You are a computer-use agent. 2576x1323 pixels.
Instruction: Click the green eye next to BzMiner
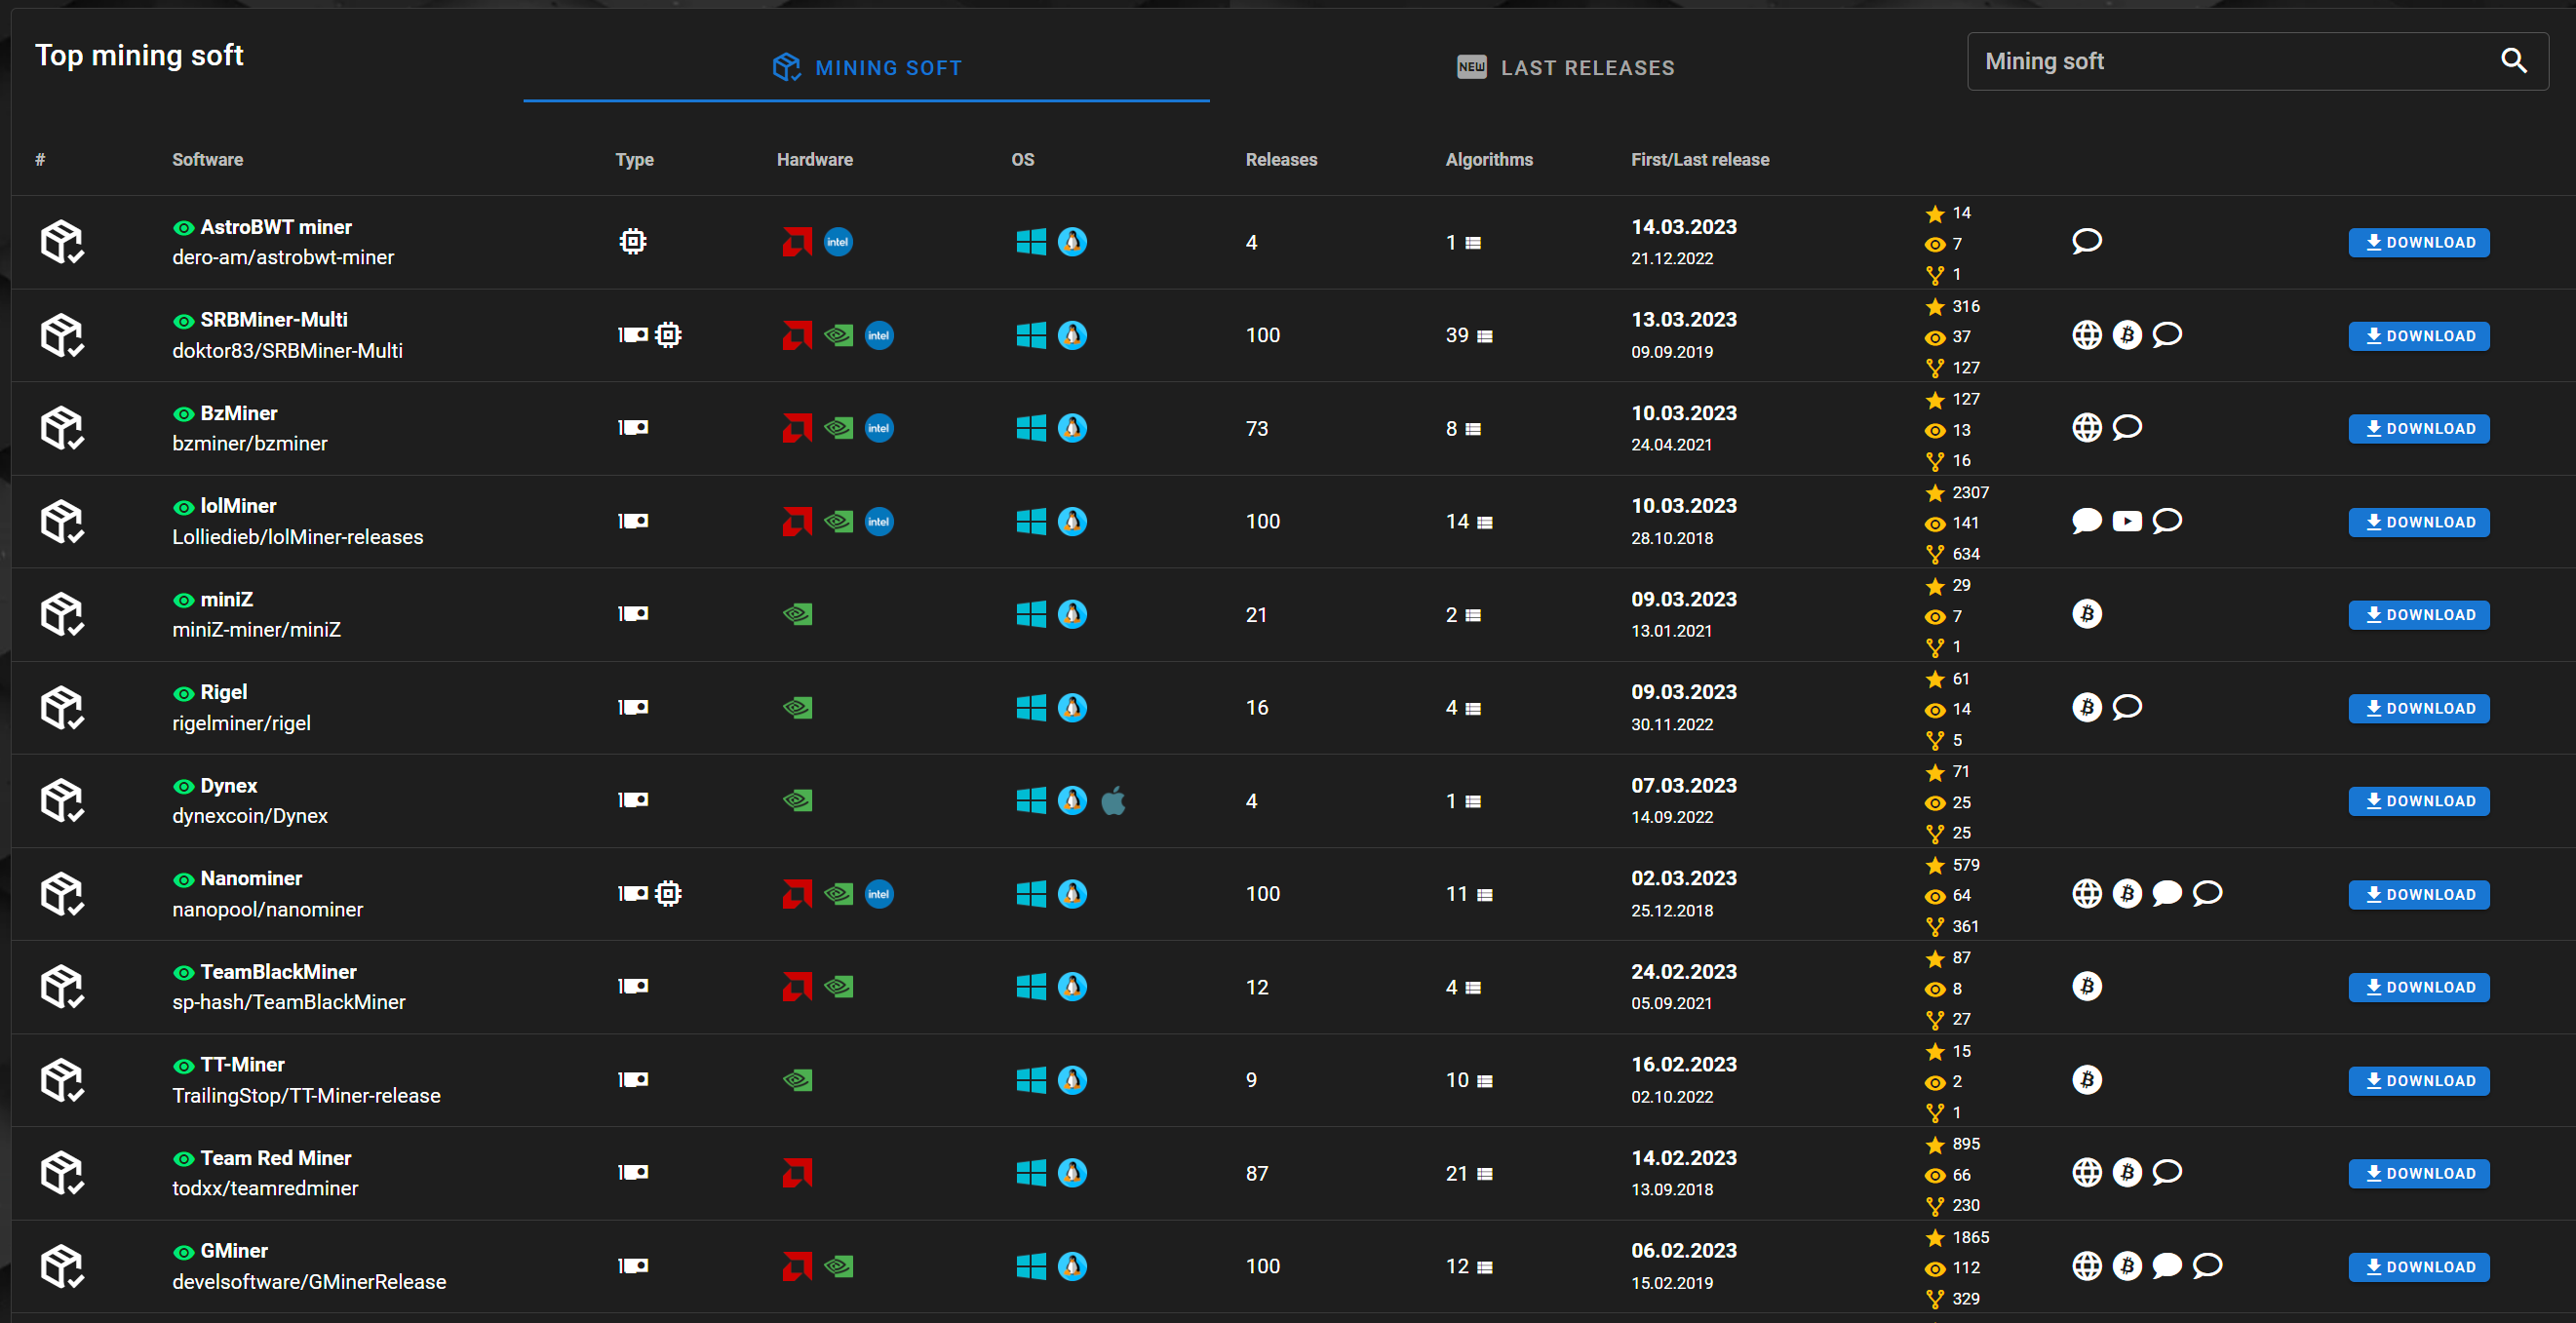183,414
